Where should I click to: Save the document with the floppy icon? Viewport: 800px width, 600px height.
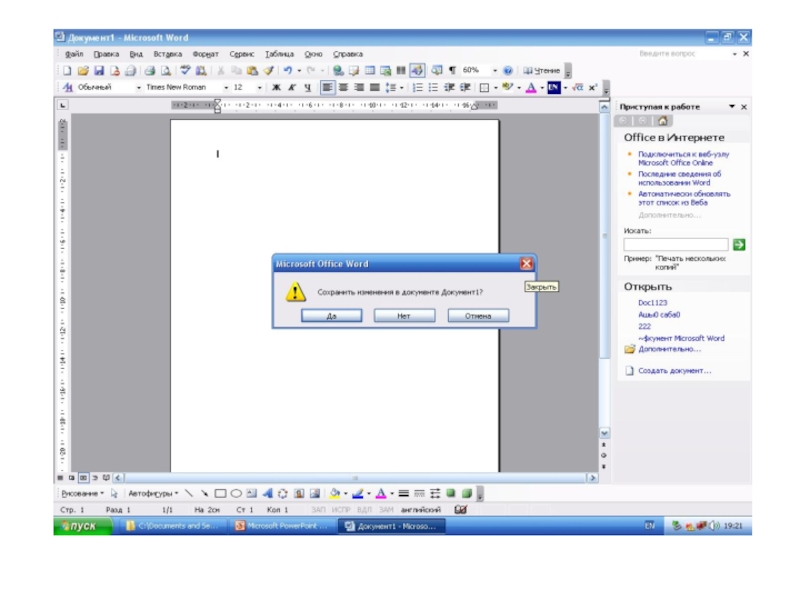pyautogui.click(x=99, y=70)
